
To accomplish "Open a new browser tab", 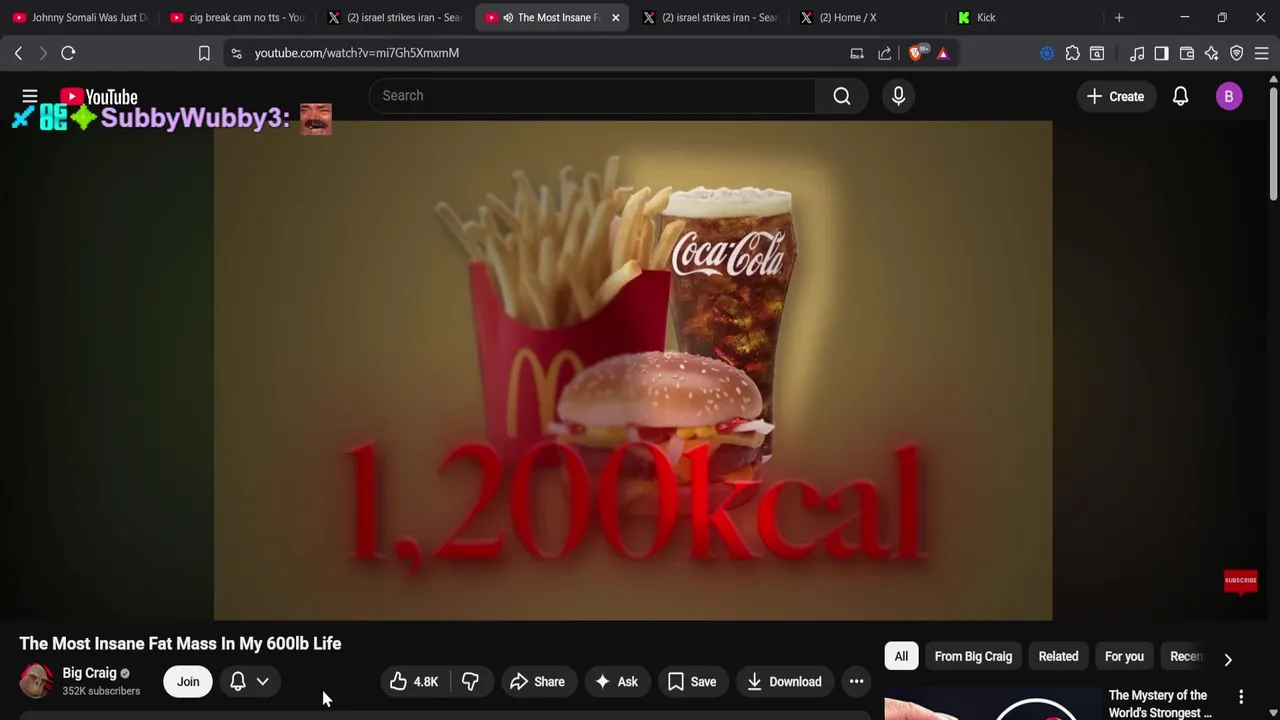I will pos(1119,17).
